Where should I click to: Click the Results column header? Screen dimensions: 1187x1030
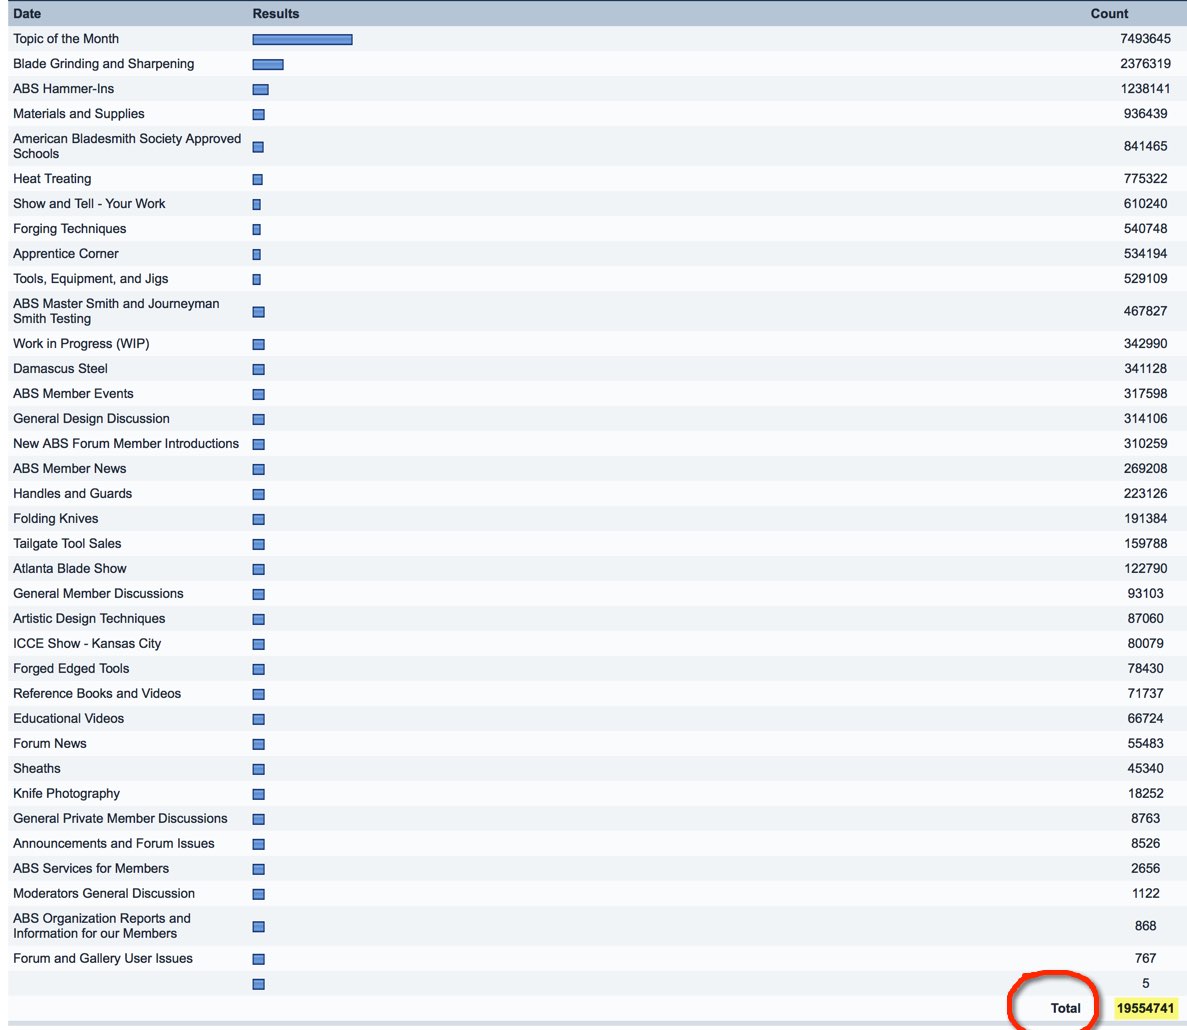[x=276, y=14]
